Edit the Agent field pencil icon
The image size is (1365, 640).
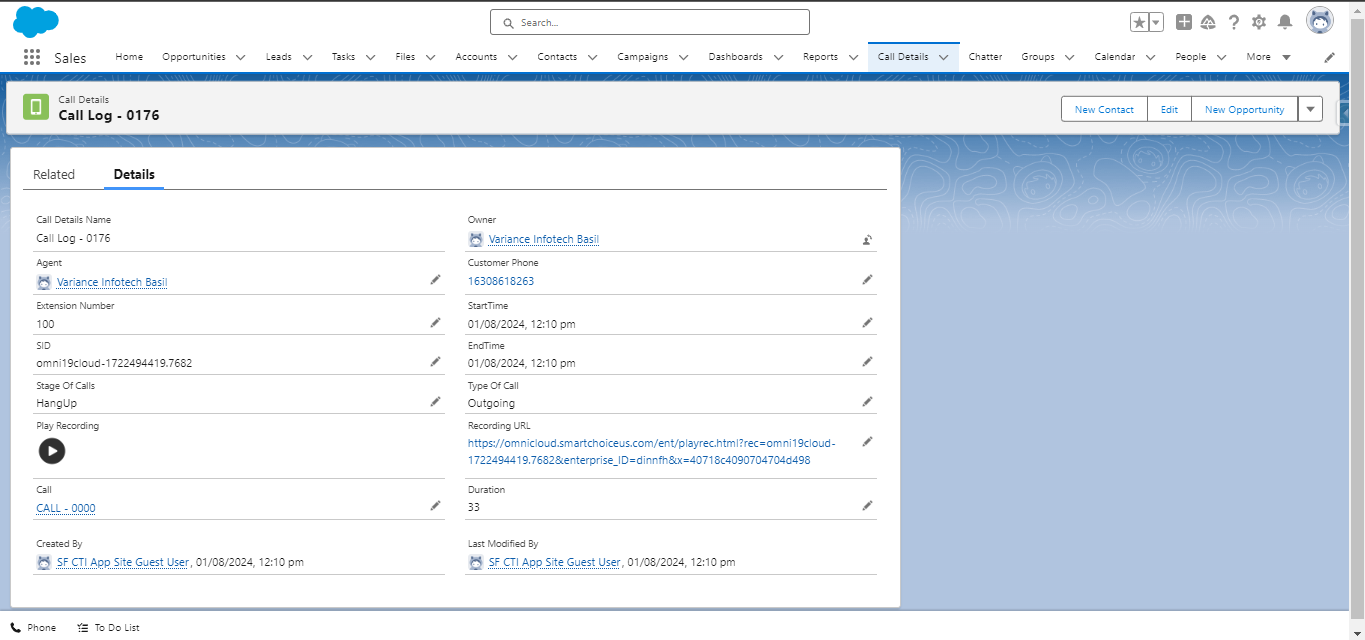tap(435, 280)
